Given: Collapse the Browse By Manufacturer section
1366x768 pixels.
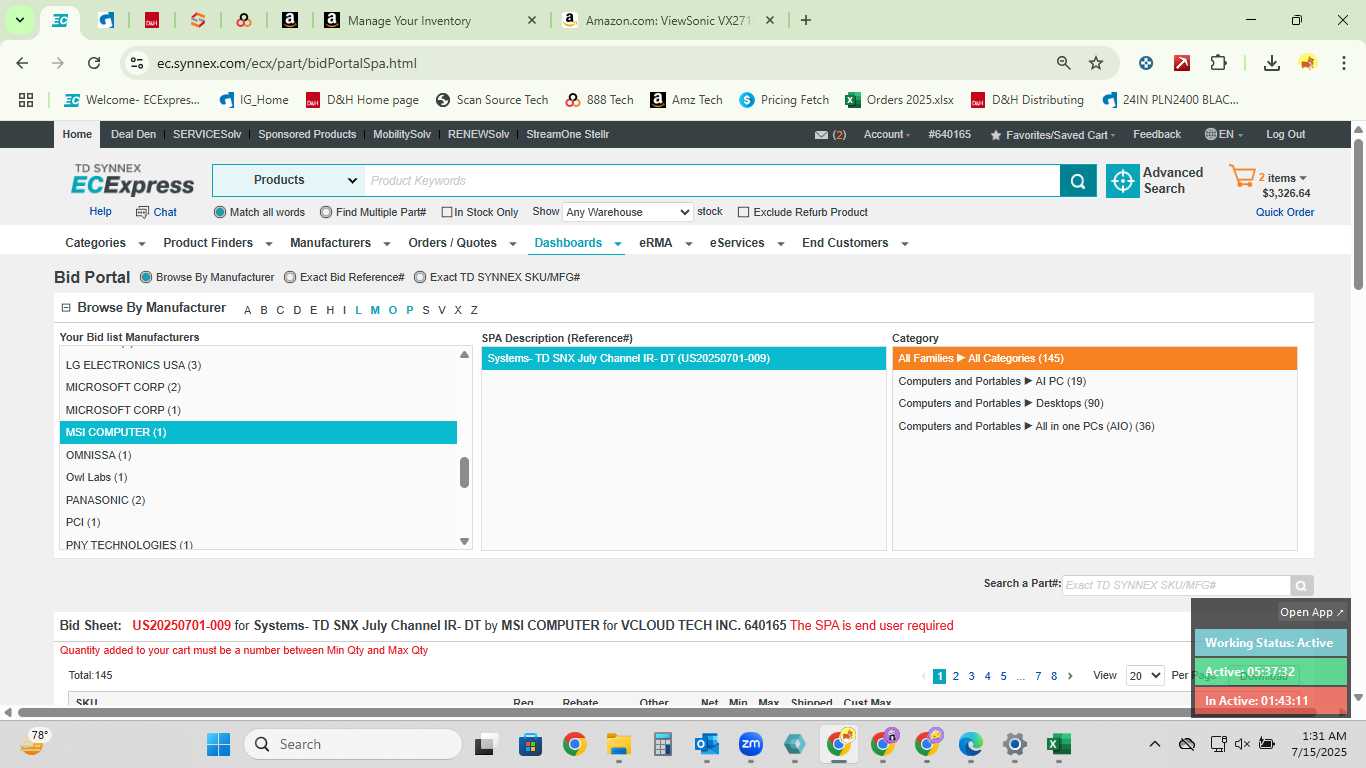Looking at the screenshot, I should [66, 308].
